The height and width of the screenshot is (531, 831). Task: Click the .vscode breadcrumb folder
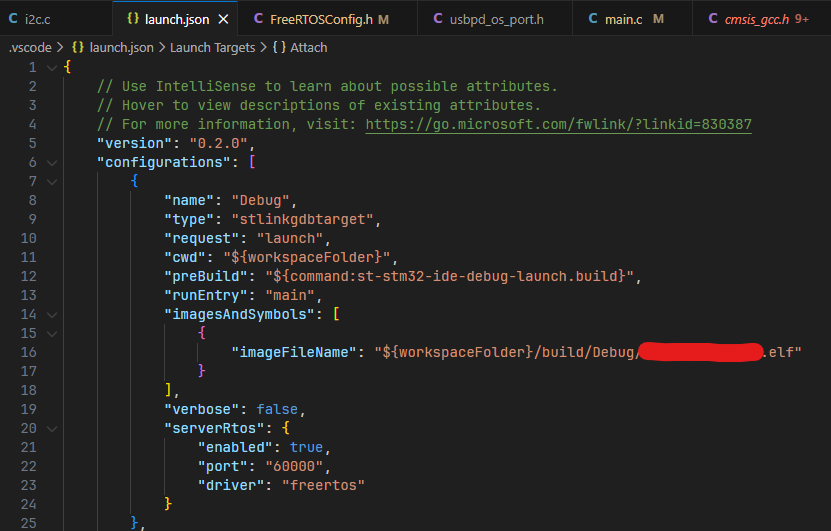(x=30, y=48)
